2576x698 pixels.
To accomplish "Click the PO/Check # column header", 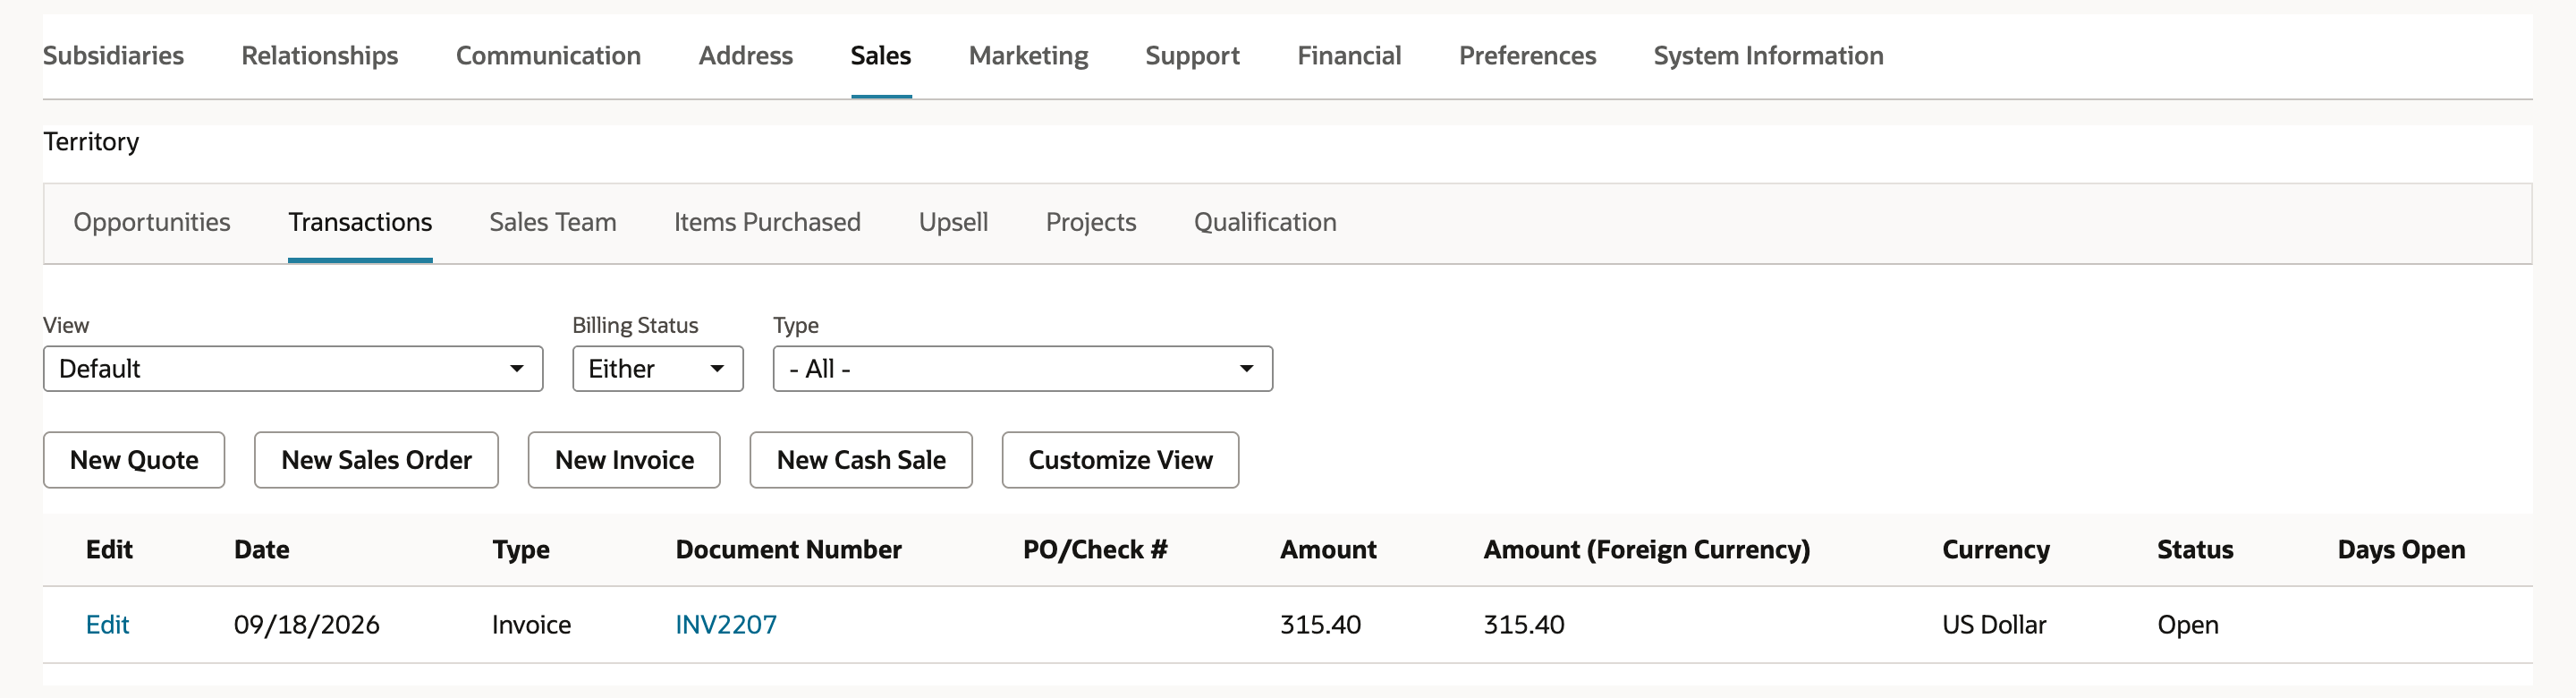I will (1095, 550).
